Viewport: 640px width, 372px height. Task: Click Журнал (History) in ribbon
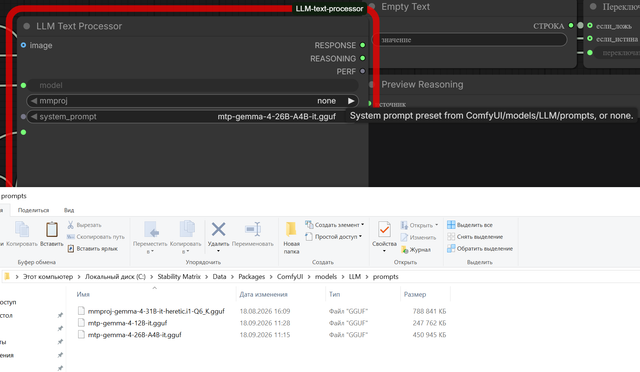tap(416, 249)
